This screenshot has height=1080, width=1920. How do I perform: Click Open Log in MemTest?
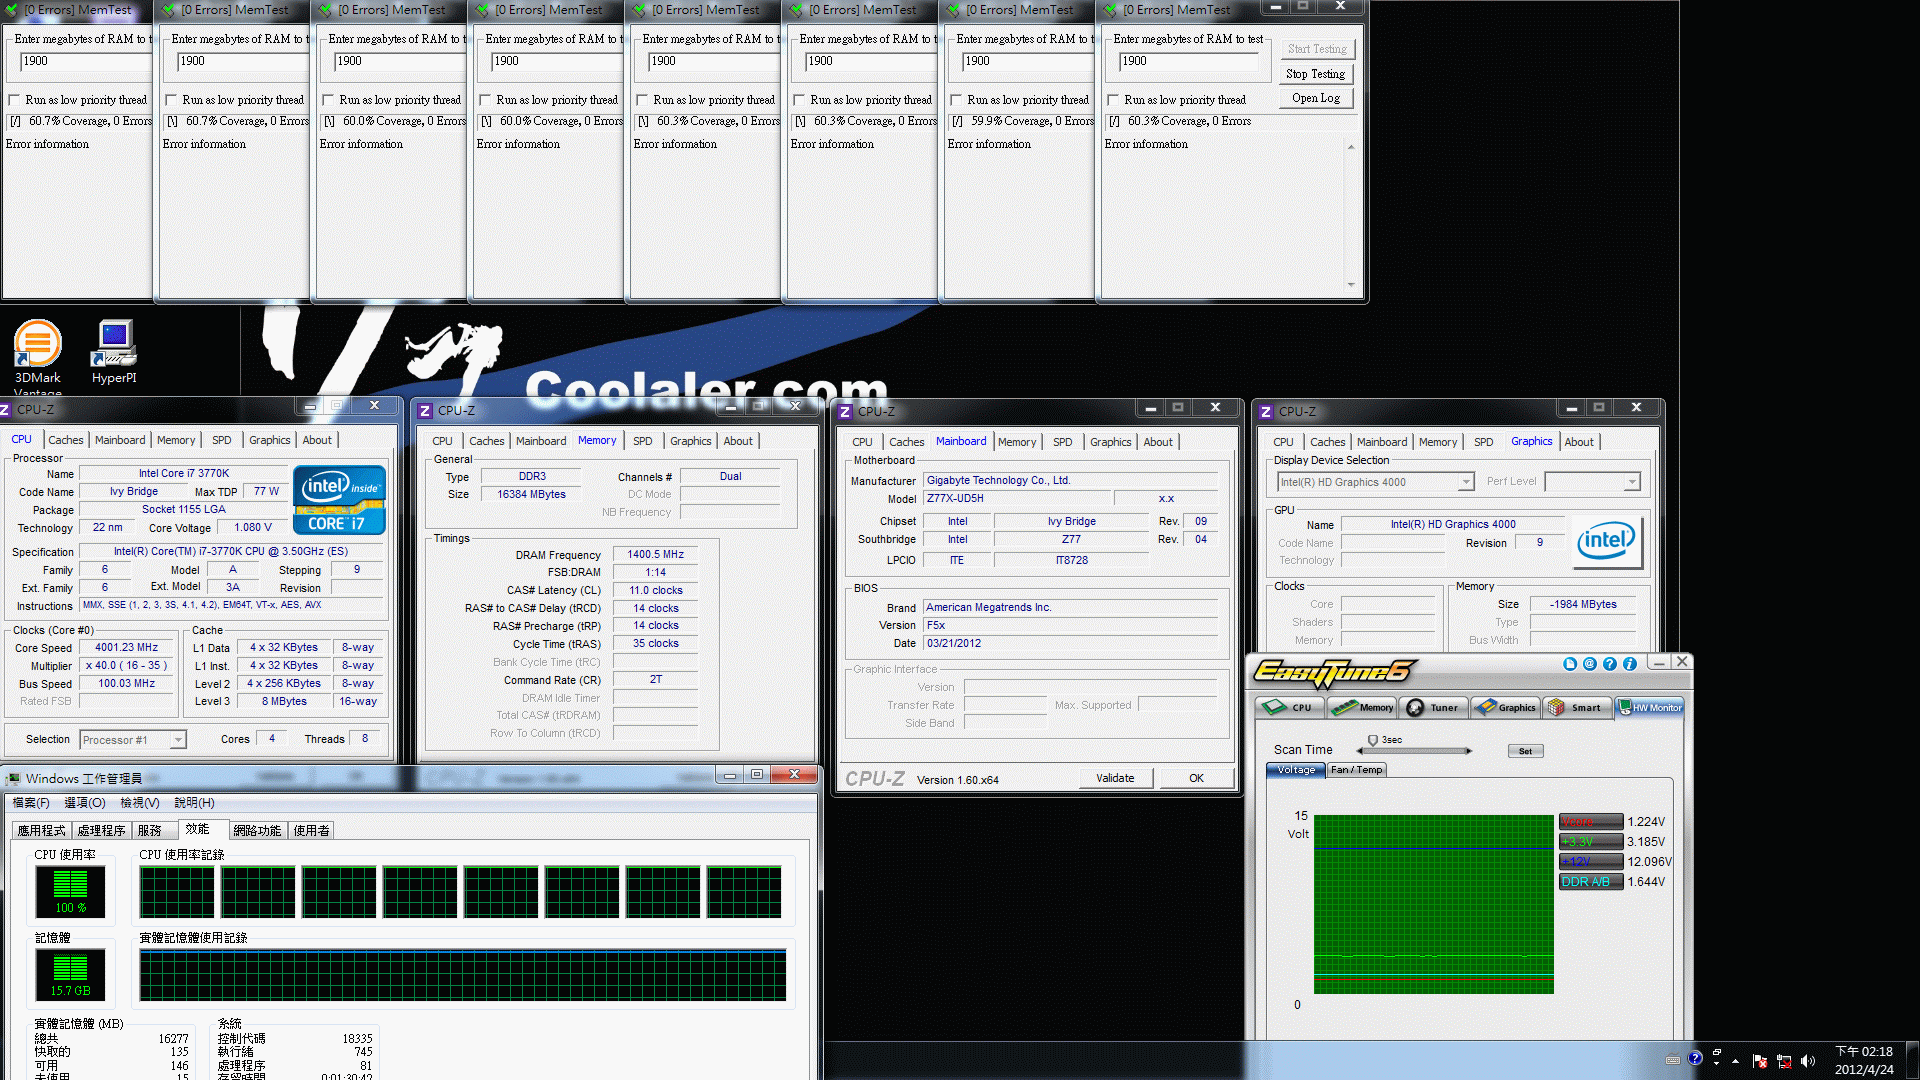pyautogui.click(x=1315, y=98)
